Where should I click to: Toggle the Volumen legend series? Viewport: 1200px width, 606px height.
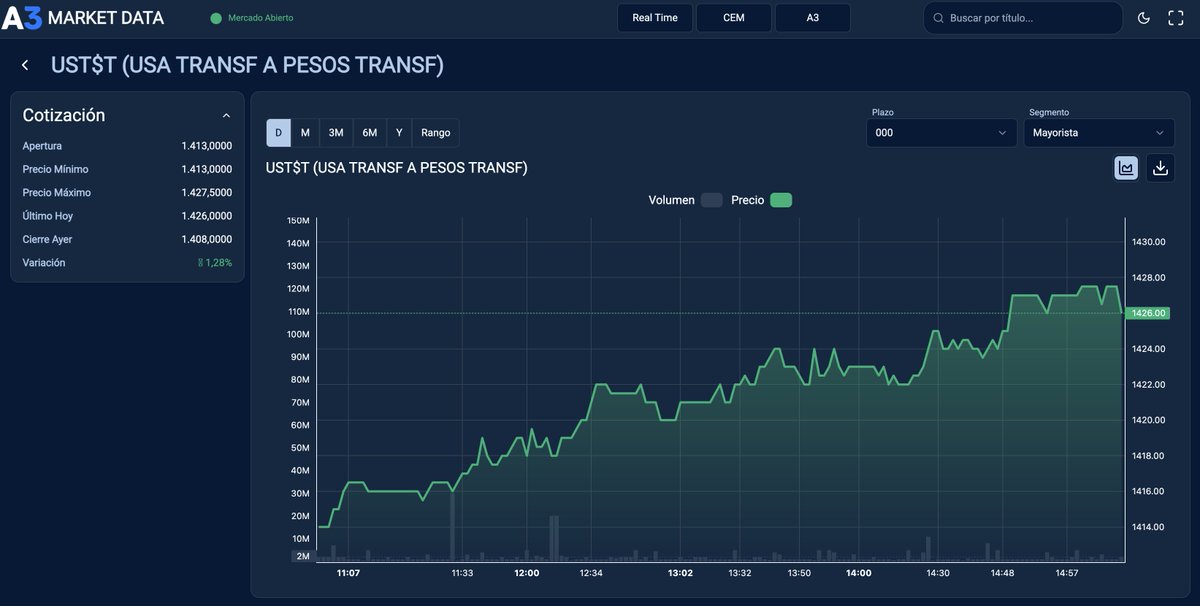pyautogui.click(x=685, y=200)
